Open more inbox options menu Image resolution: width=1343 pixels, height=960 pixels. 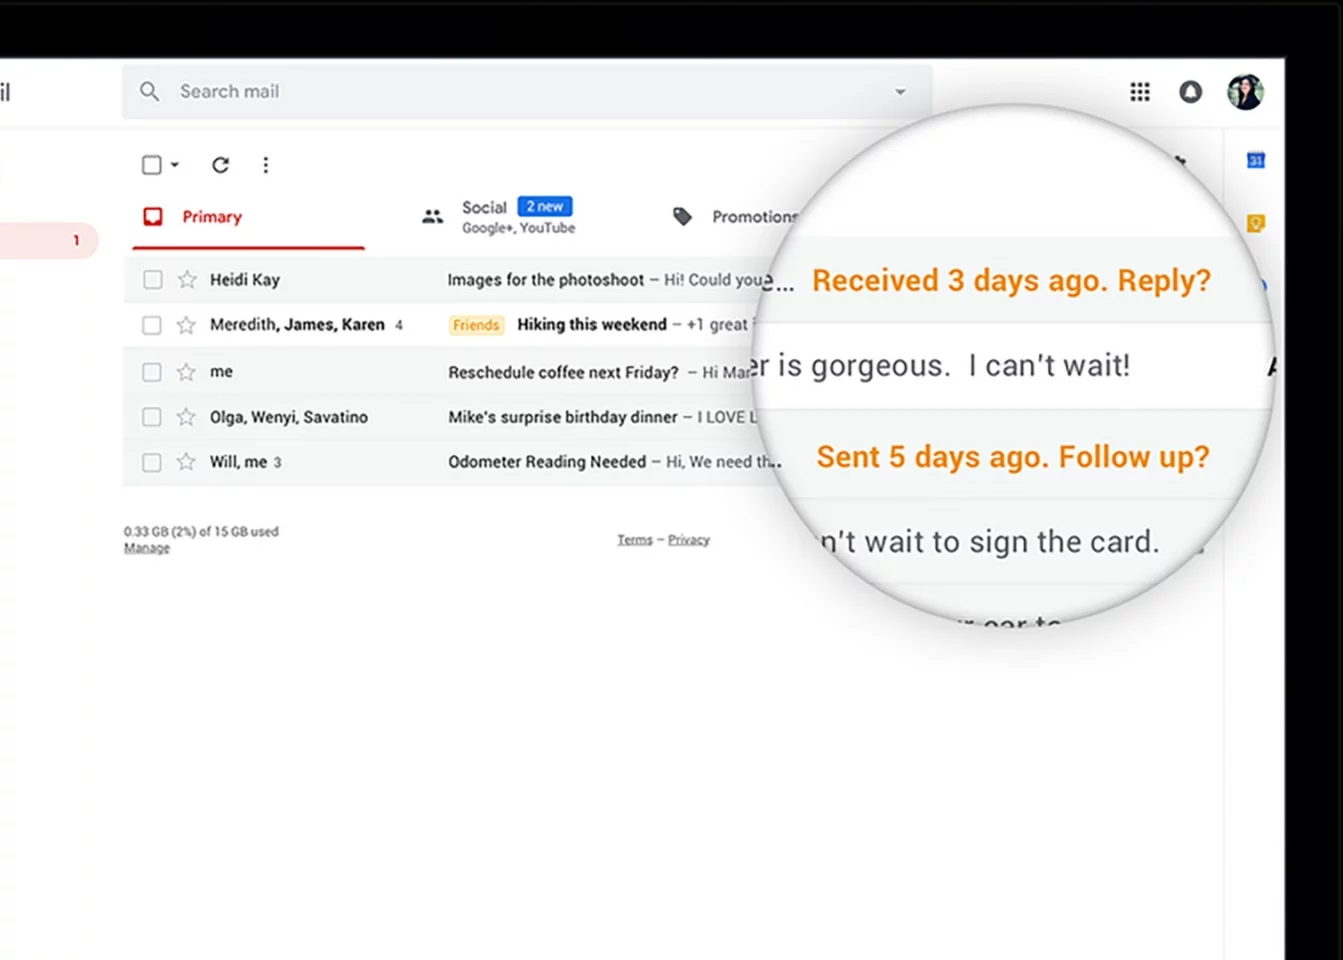pyautogui.click(x=265, y=164)
